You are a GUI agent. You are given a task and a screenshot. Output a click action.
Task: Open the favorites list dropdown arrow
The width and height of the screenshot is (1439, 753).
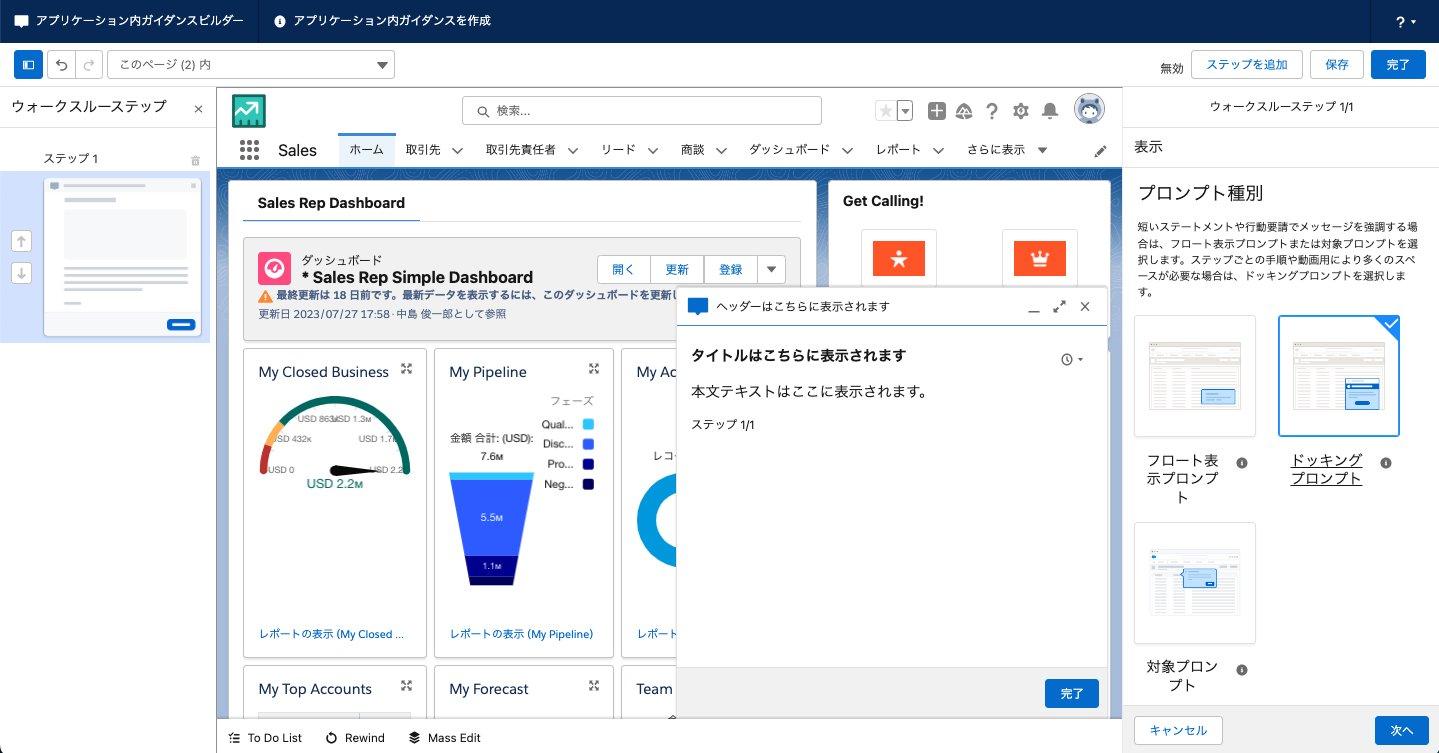[x=905, y=111]
